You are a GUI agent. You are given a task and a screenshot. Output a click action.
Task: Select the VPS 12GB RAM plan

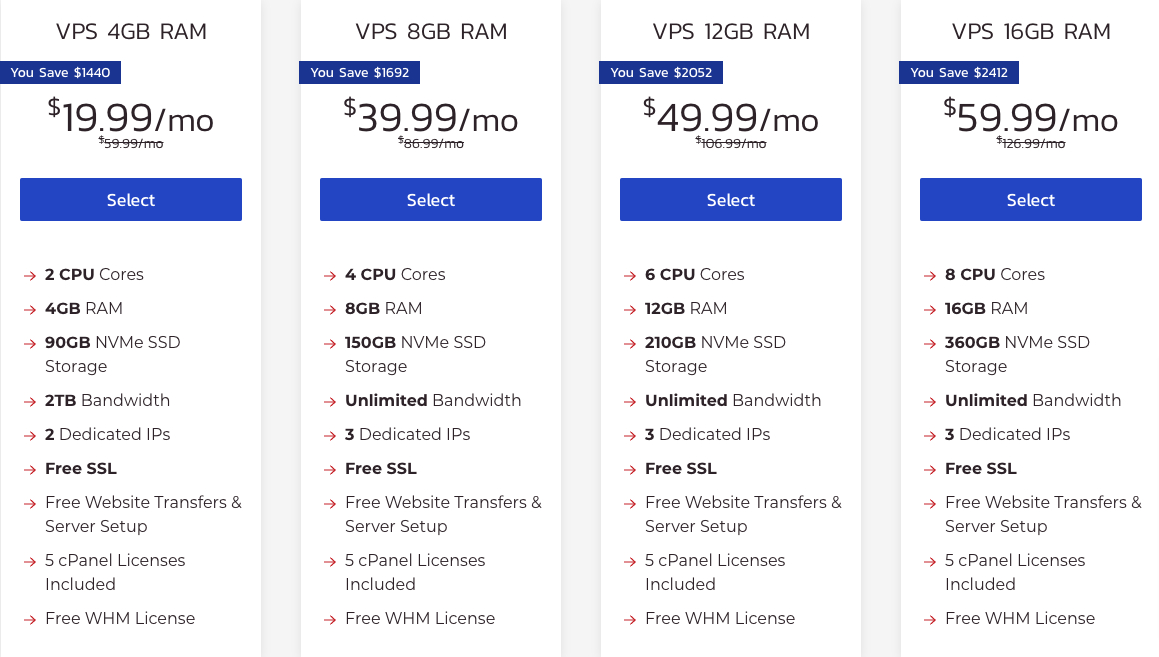[x=730, y=199]
